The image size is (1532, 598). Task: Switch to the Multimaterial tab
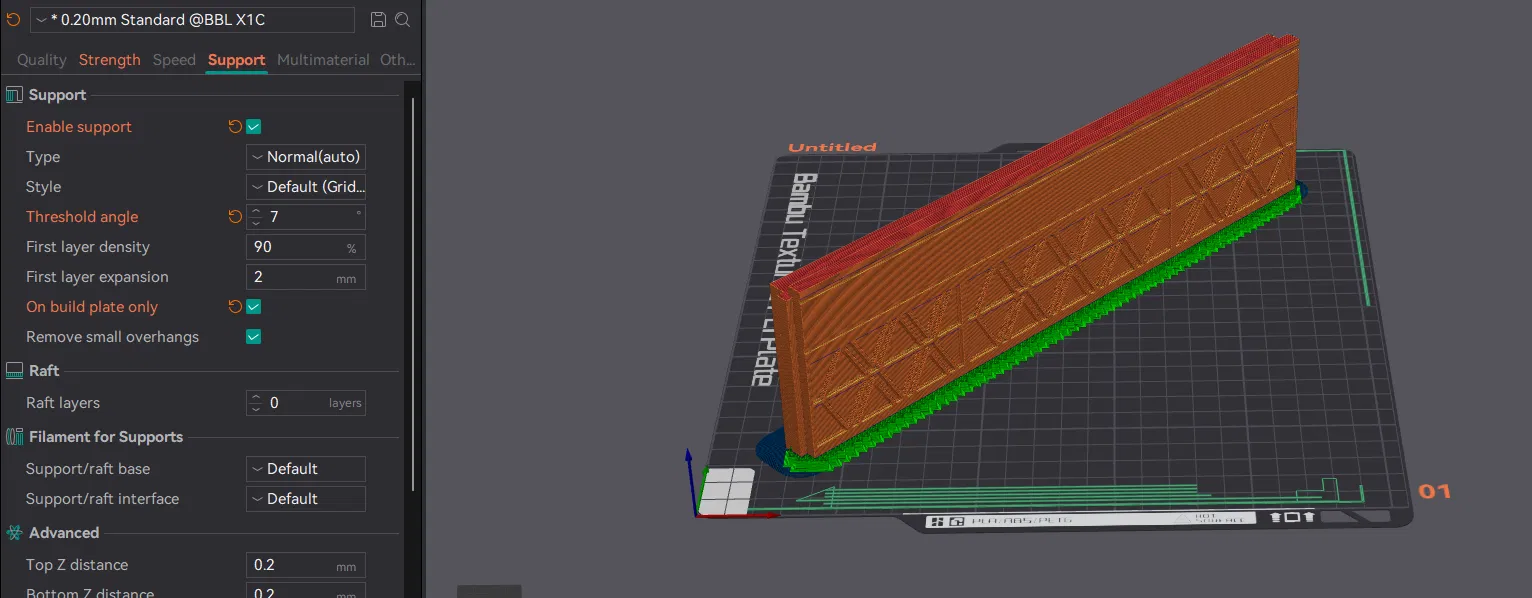pyautogui.click(x=323, y=60)
